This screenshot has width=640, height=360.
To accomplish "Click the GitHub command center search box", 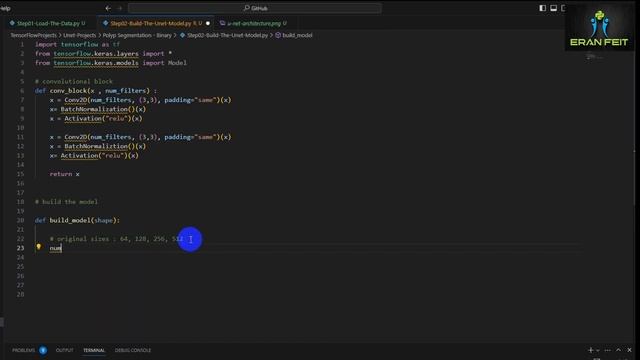I will coord(255,8).
